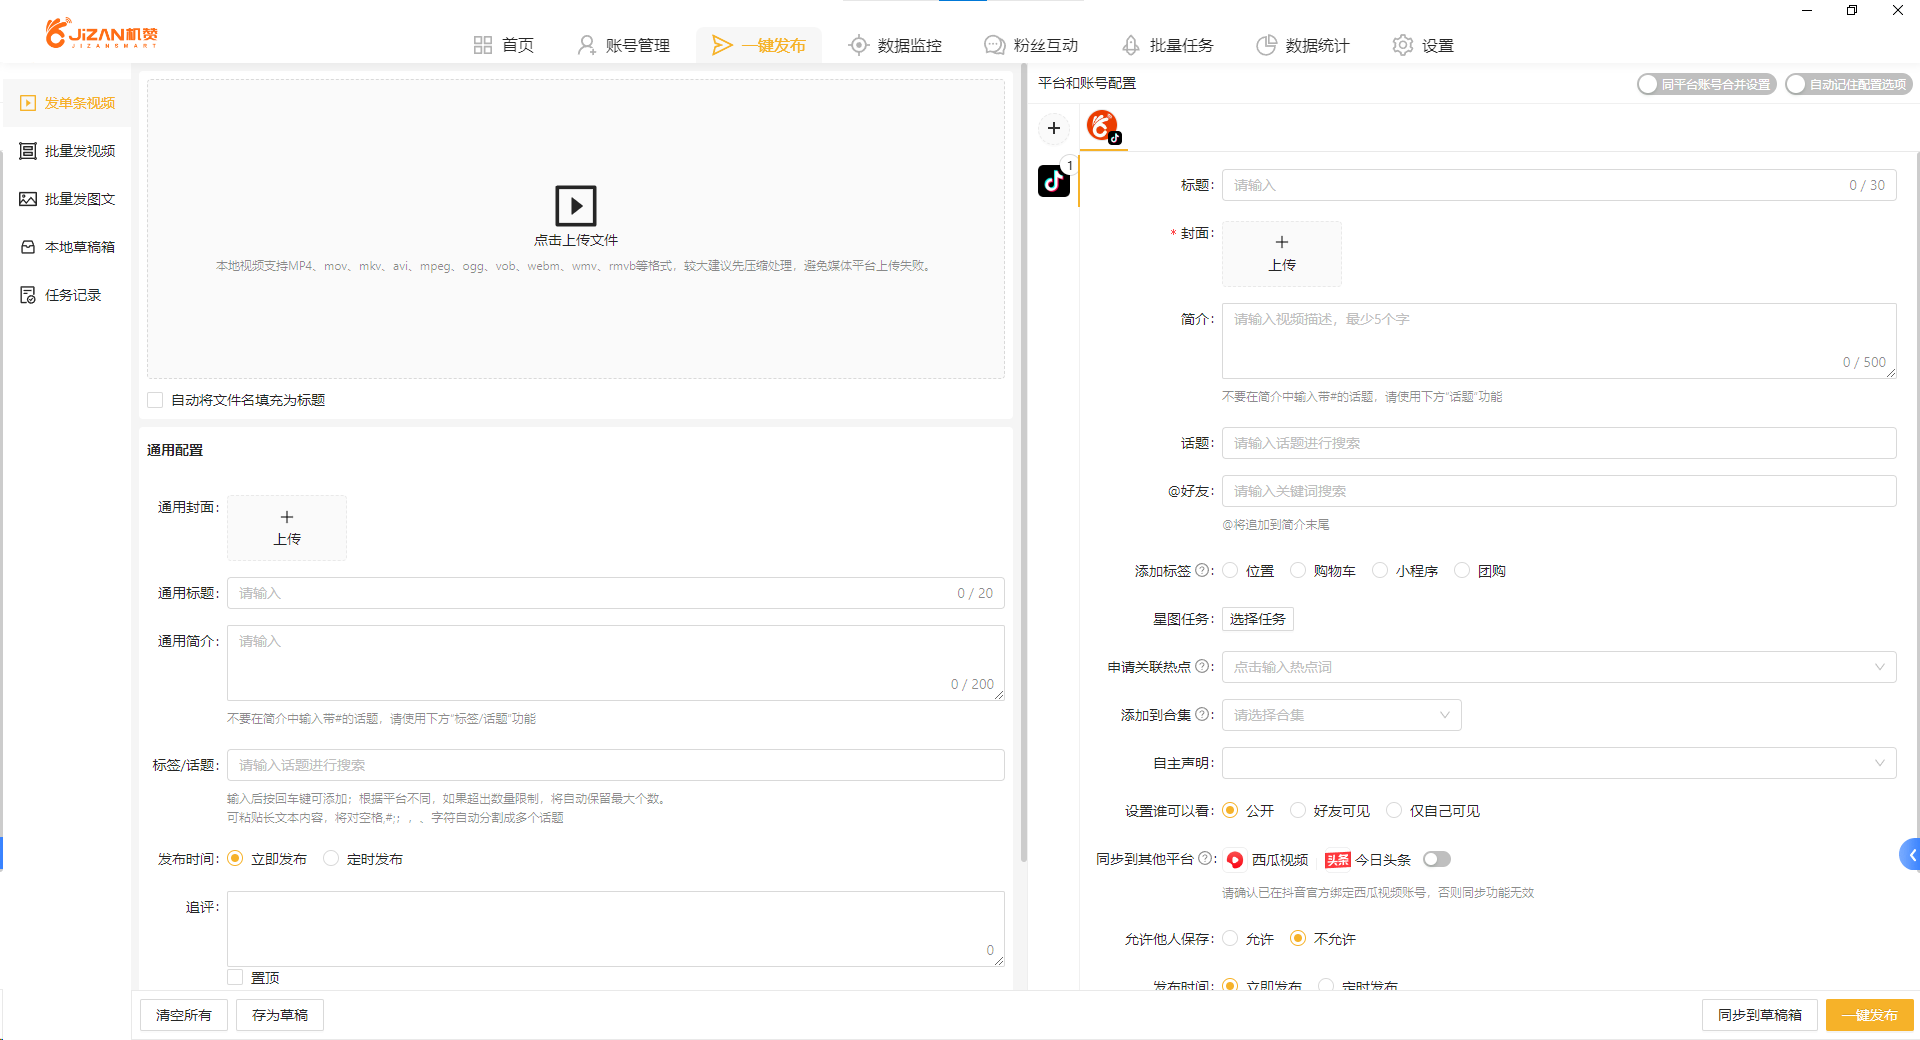This screenshot has height=1040, width=1920.
Task: Click the blue collapse arrow on right edge
Action: pyautogui.click(x=1910, y=855)
